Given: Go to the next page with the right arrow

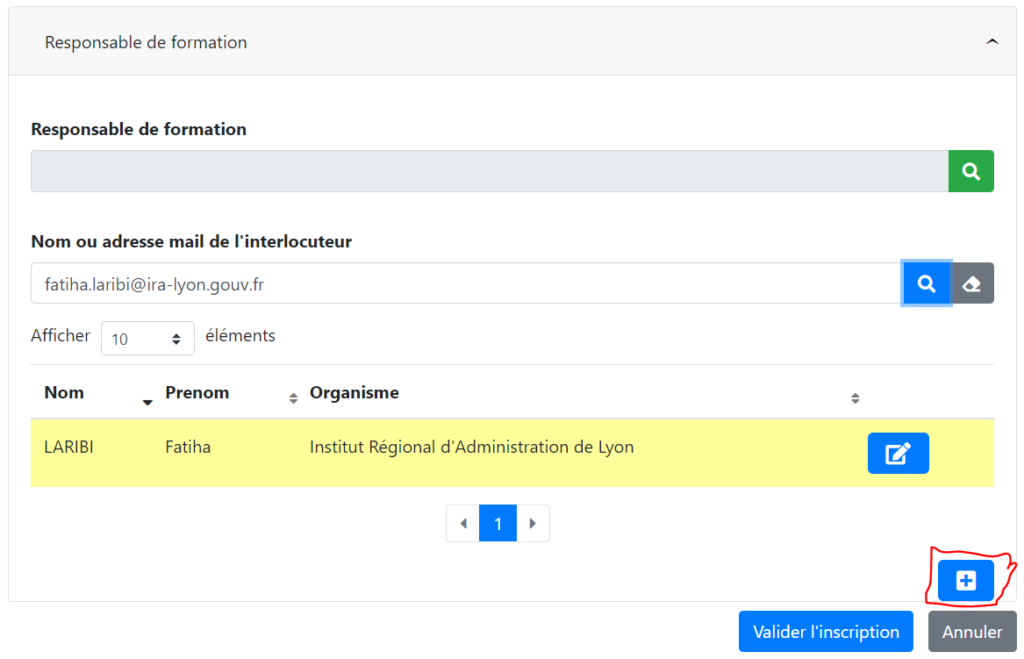Looking at the screenshot, I should 533,522.
